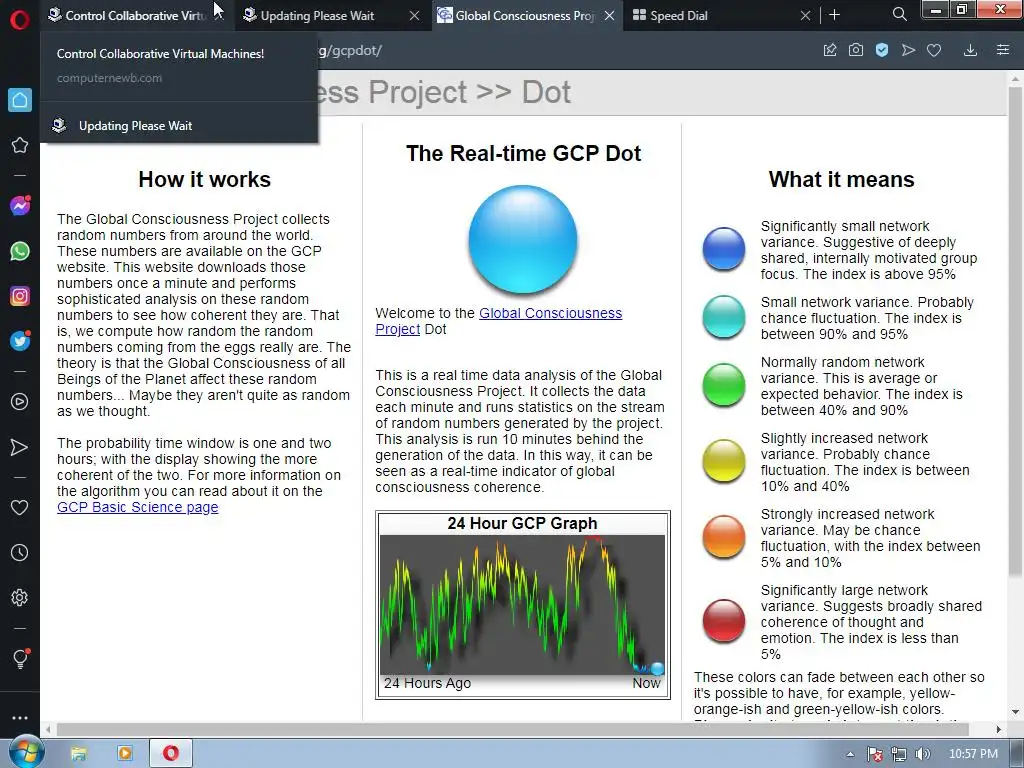
Task: Click the address bar URL field
Action: coord(562,50)
